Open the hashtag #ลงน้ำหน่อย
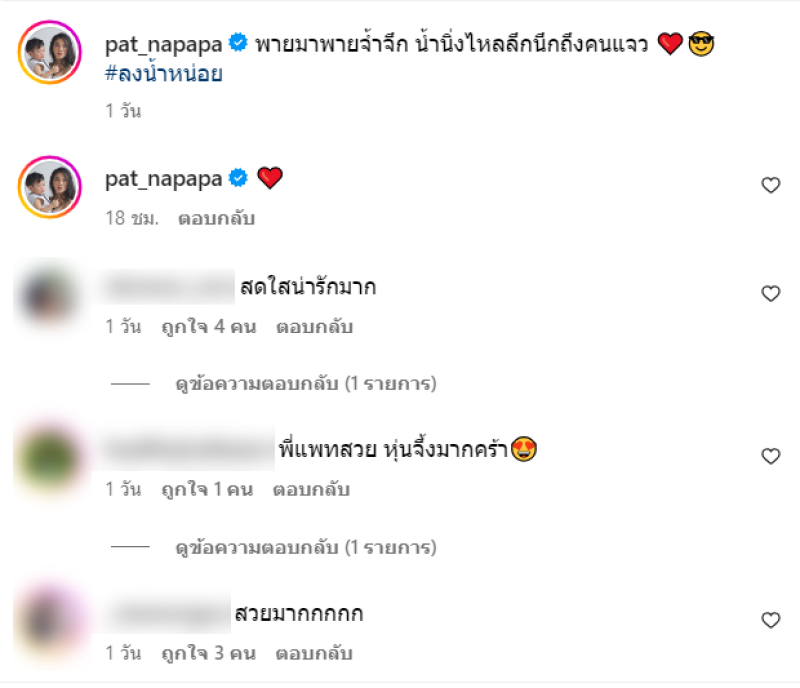The width and height of the screenshot is (800, 688). point(164,73)
